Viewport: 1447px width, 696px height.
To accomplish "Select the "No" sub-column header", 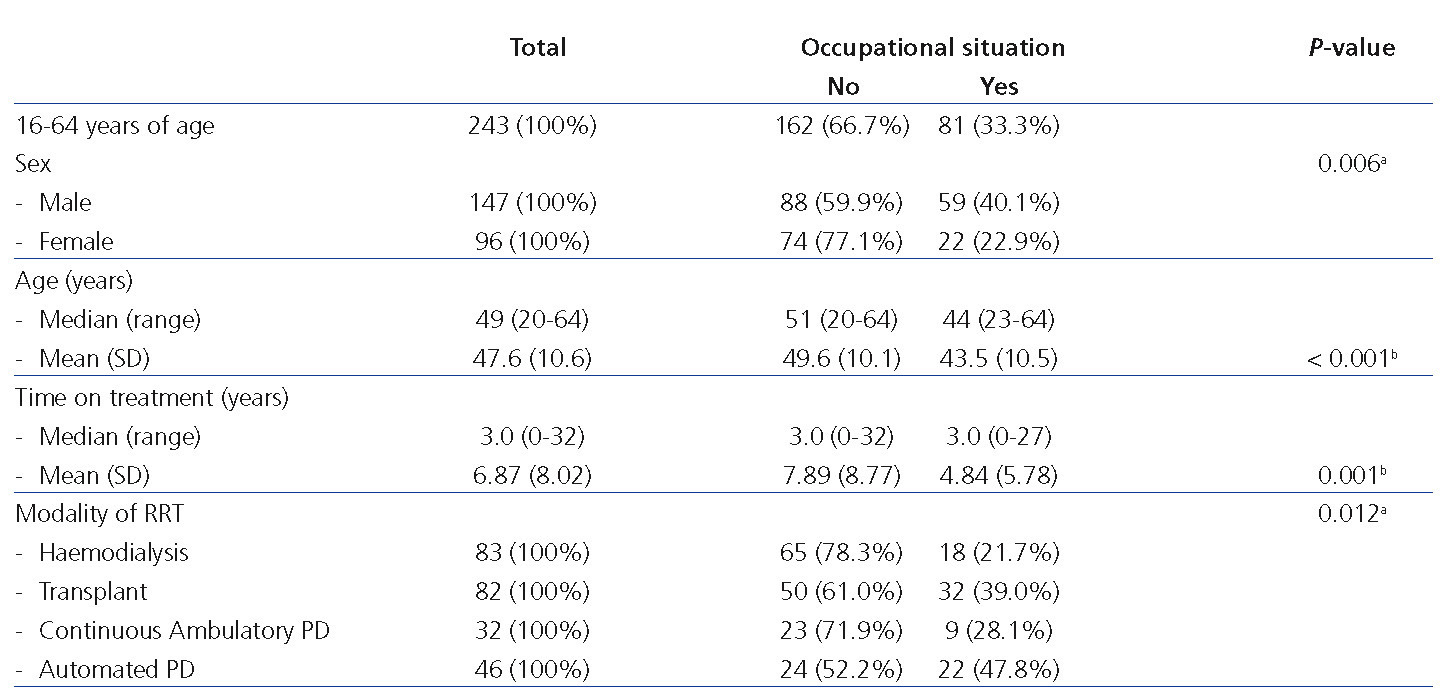I will tap(843, 87).
